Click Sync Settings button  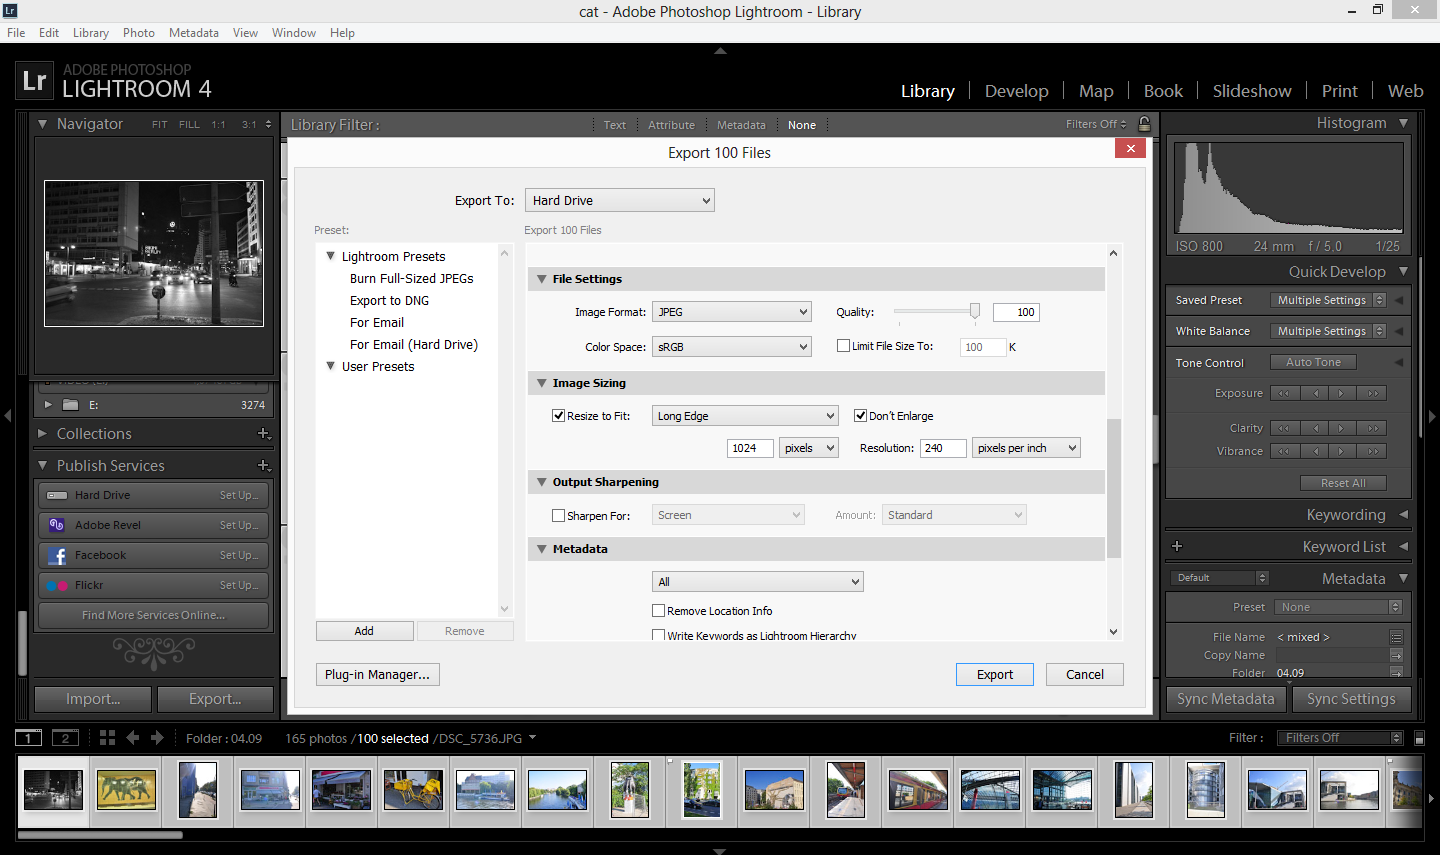tap(1350, 699)
